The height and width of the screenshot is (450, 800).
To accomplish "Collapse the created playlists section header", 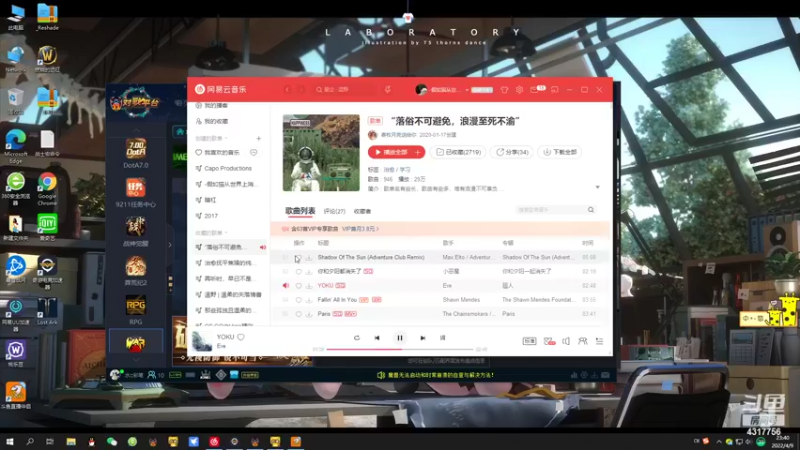I will click(211, 138).
